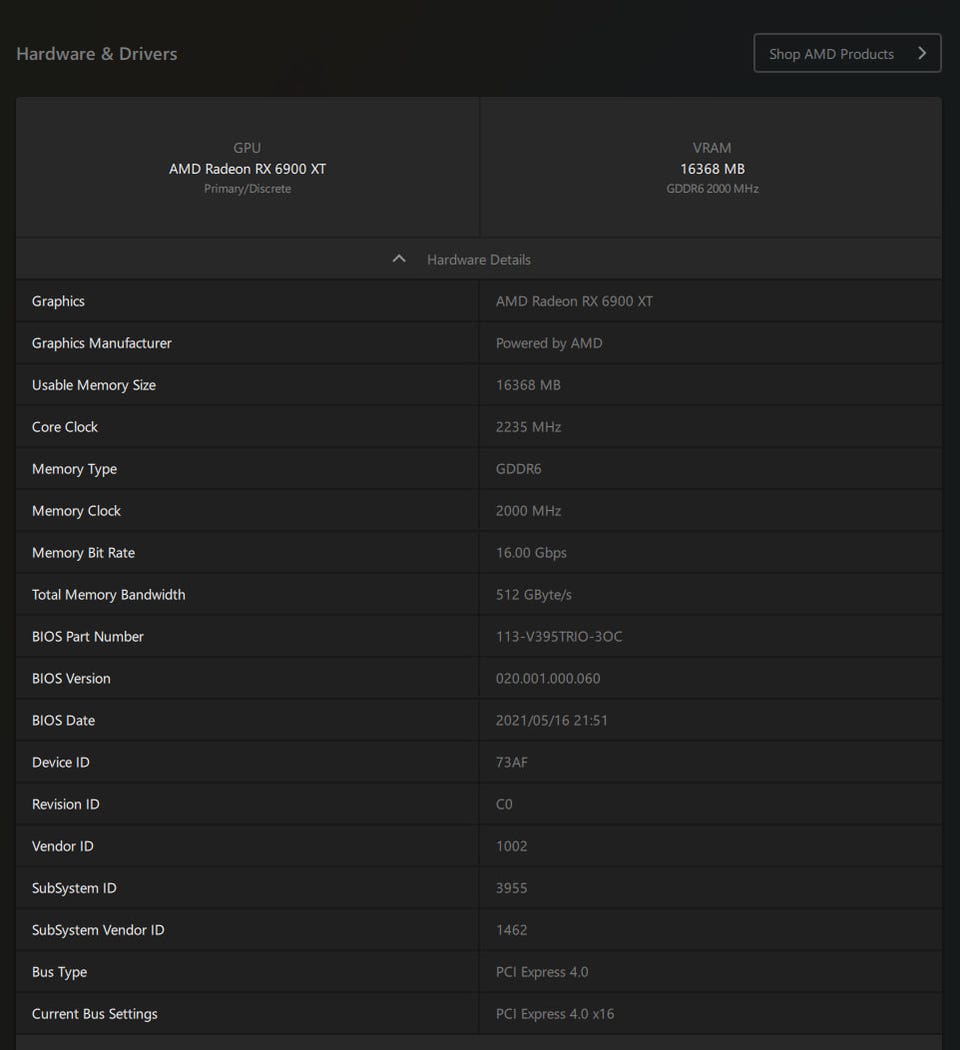
Task: Select the Total Memory Bandwidth label
Action: [x=108, y=594]
